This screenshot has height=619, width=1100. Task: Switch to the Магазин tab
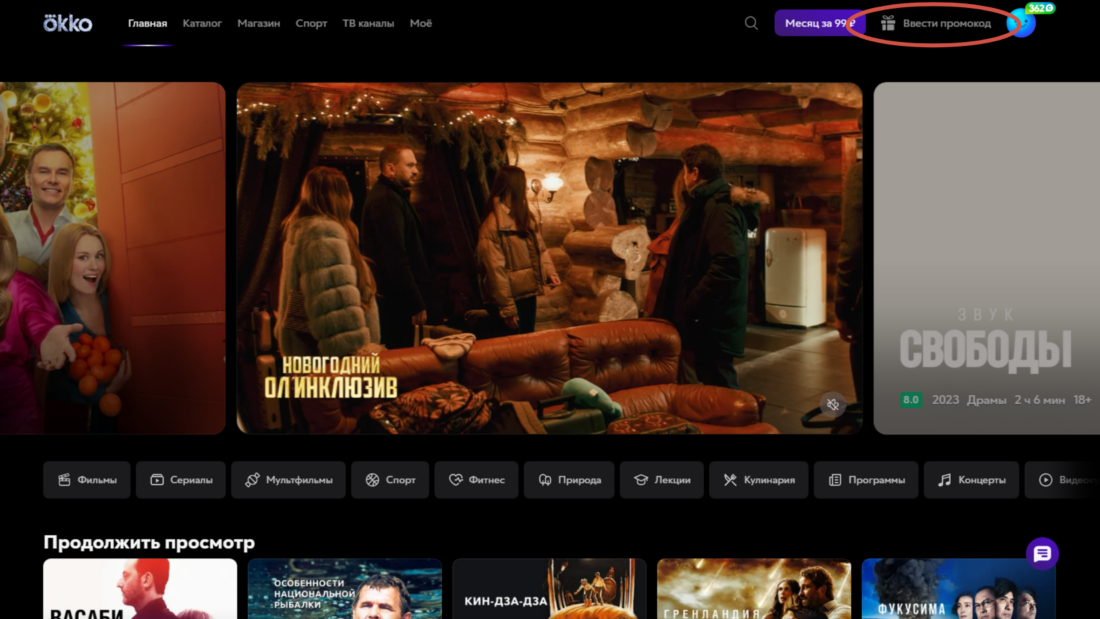(x=258, y=23)
